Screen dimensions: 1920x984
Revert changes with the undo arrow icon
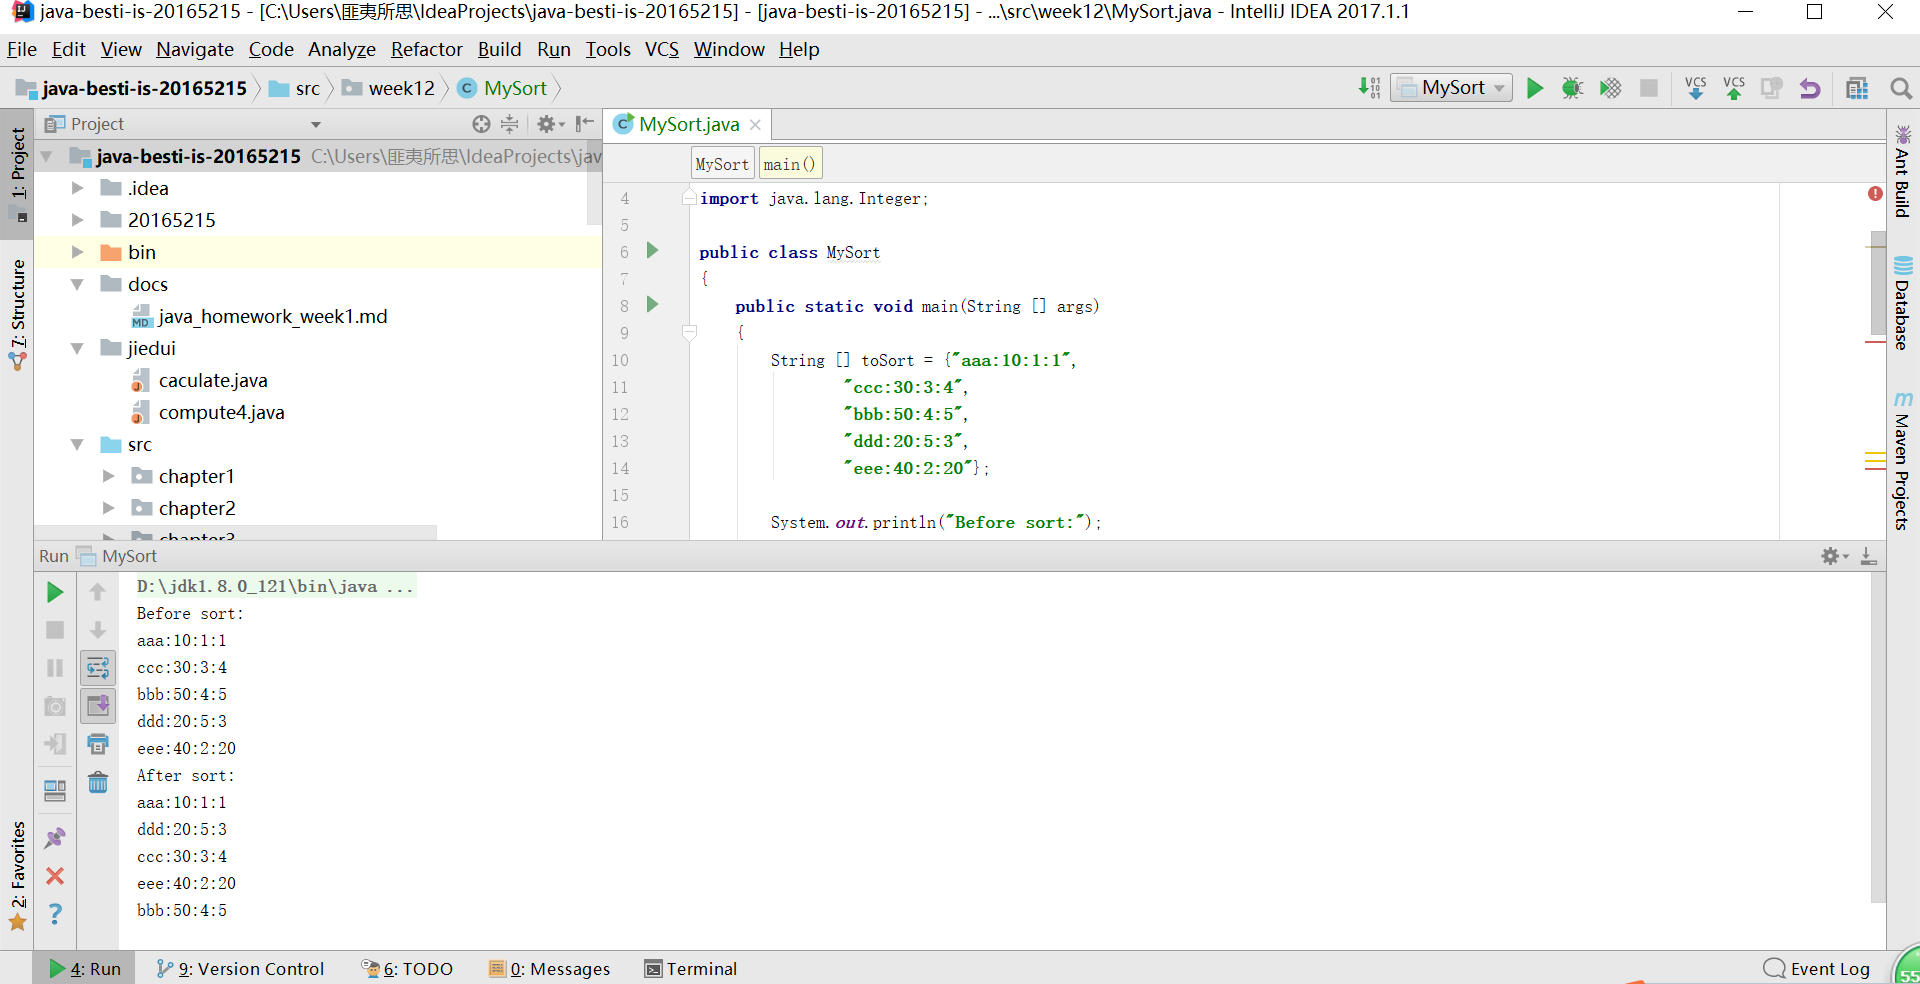1810,88
